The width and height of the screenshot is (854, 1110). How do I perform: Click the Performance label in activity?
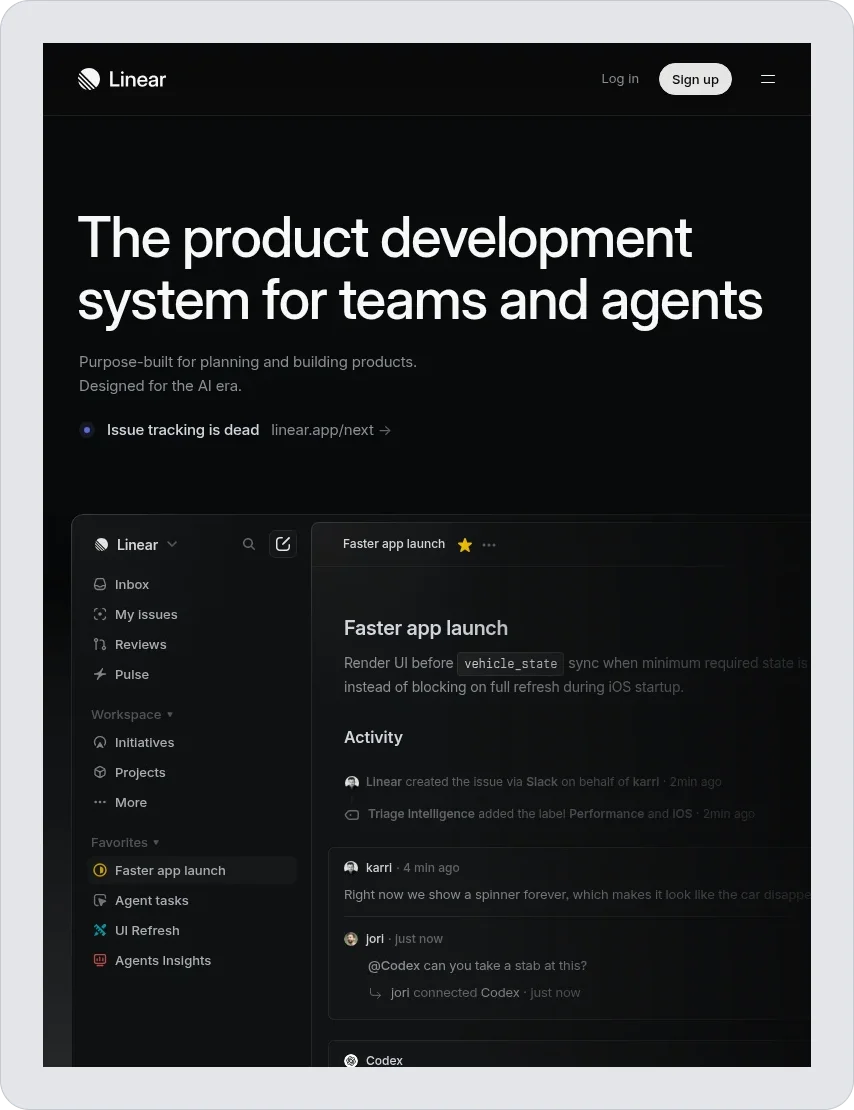pos(605,814)
